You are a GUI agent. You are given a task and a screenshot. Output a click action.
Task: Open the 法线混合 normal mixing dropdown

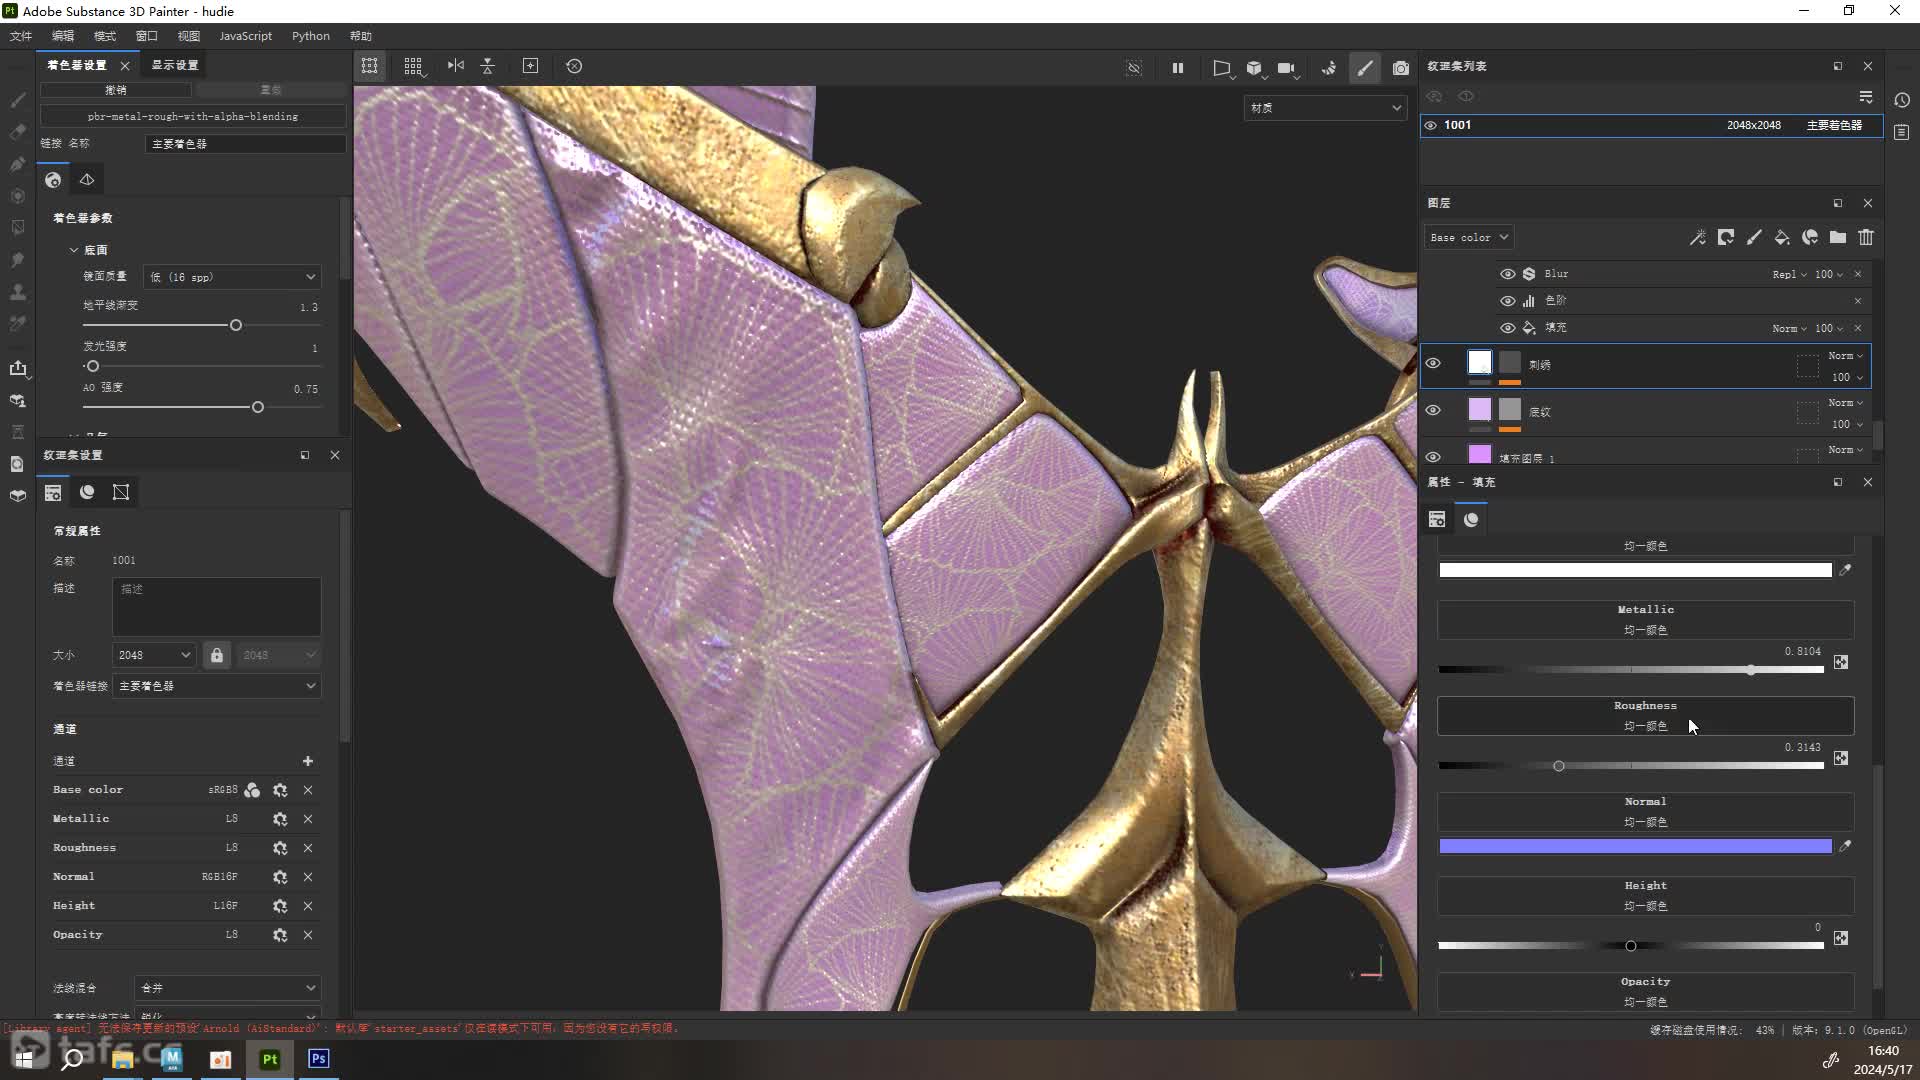click(228, 988)
